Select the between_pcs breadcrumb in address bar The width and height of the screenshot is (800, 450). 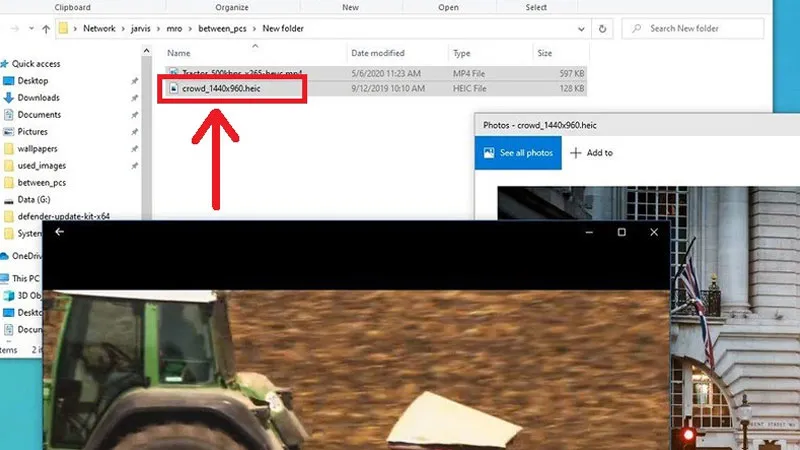coord(222,29)
